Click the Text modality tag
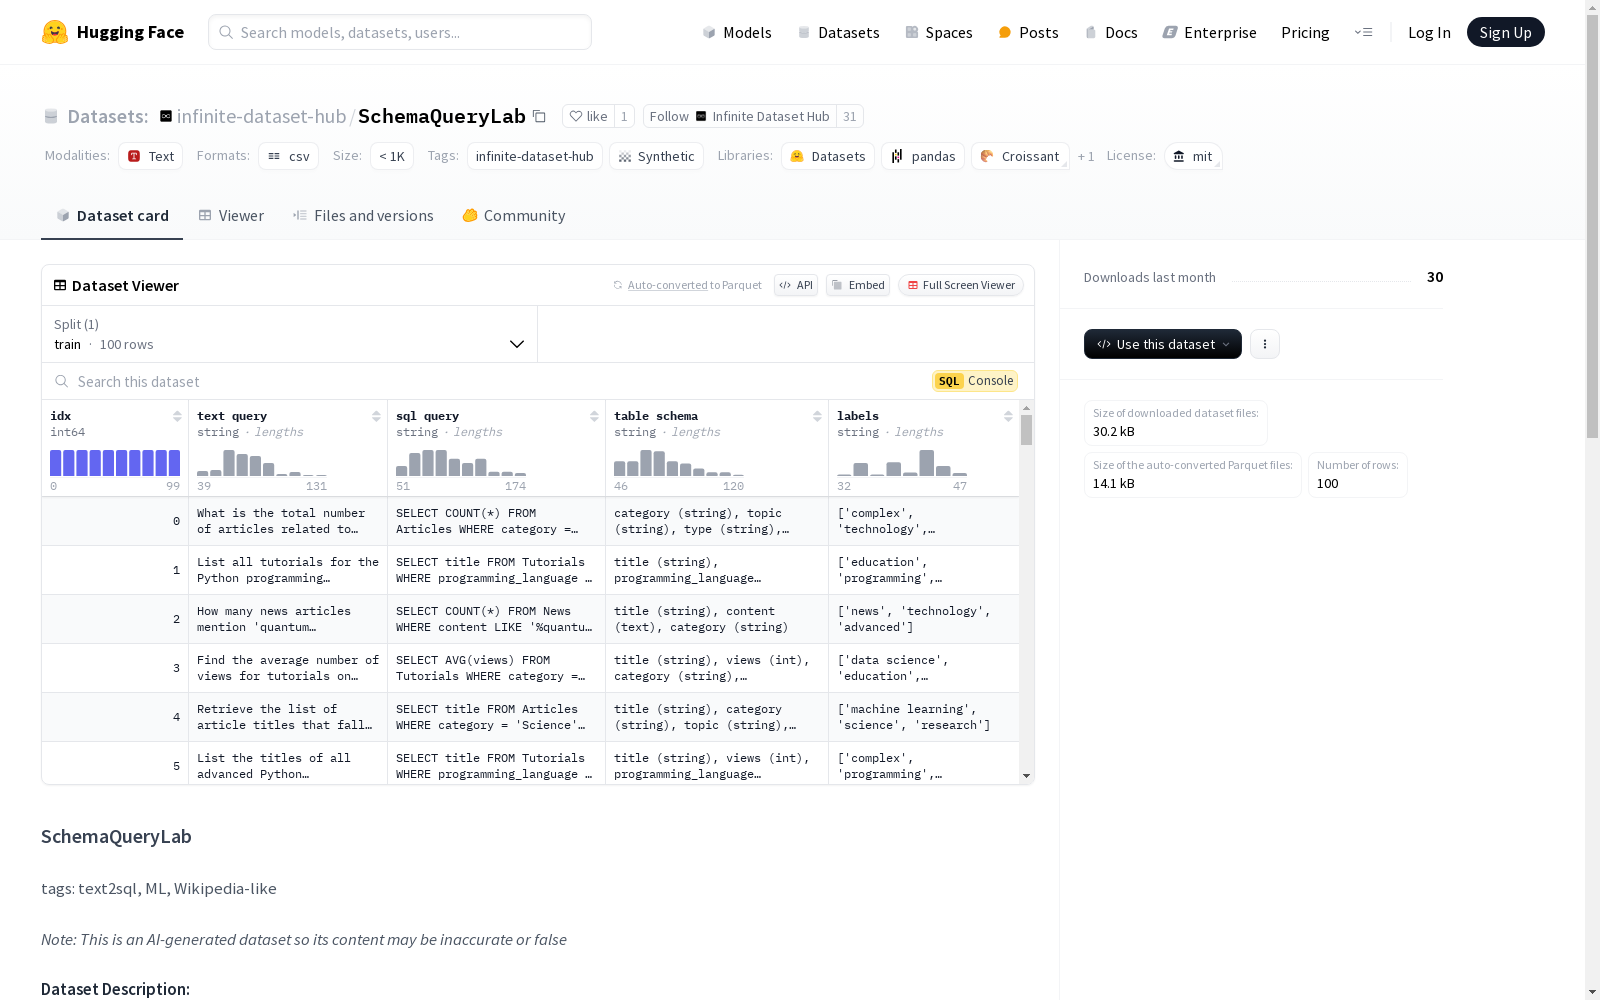 click(x=151, y=156)
